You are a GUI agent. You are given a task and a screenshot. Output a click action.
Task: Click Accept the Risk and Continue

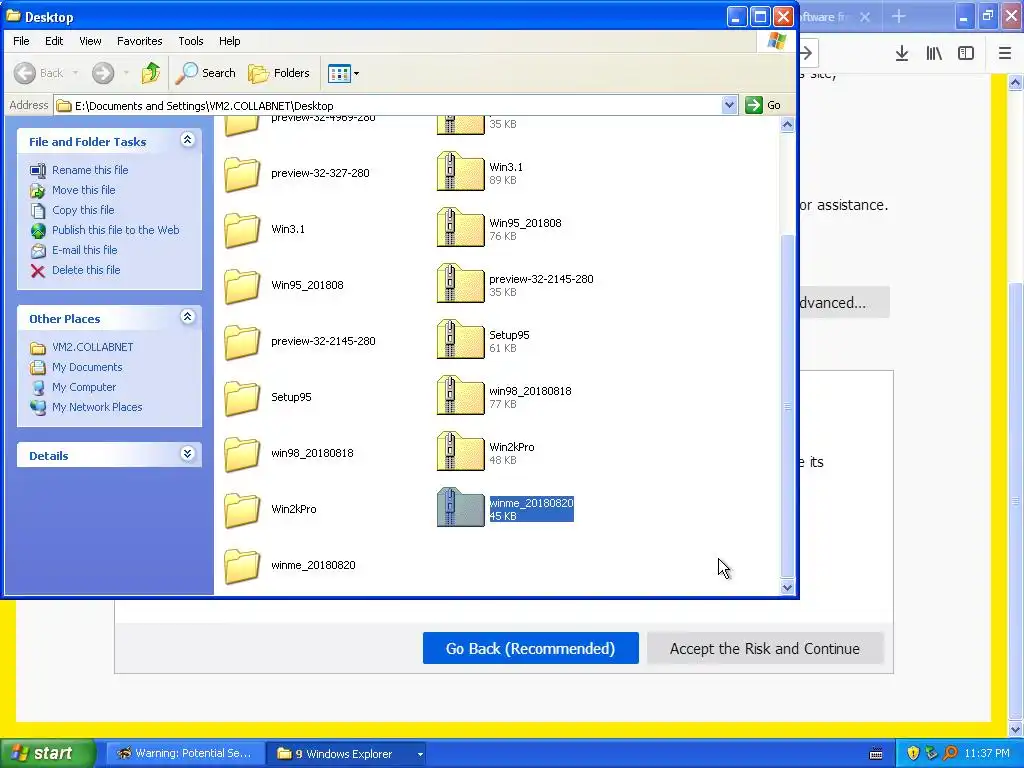click(765, 648)
